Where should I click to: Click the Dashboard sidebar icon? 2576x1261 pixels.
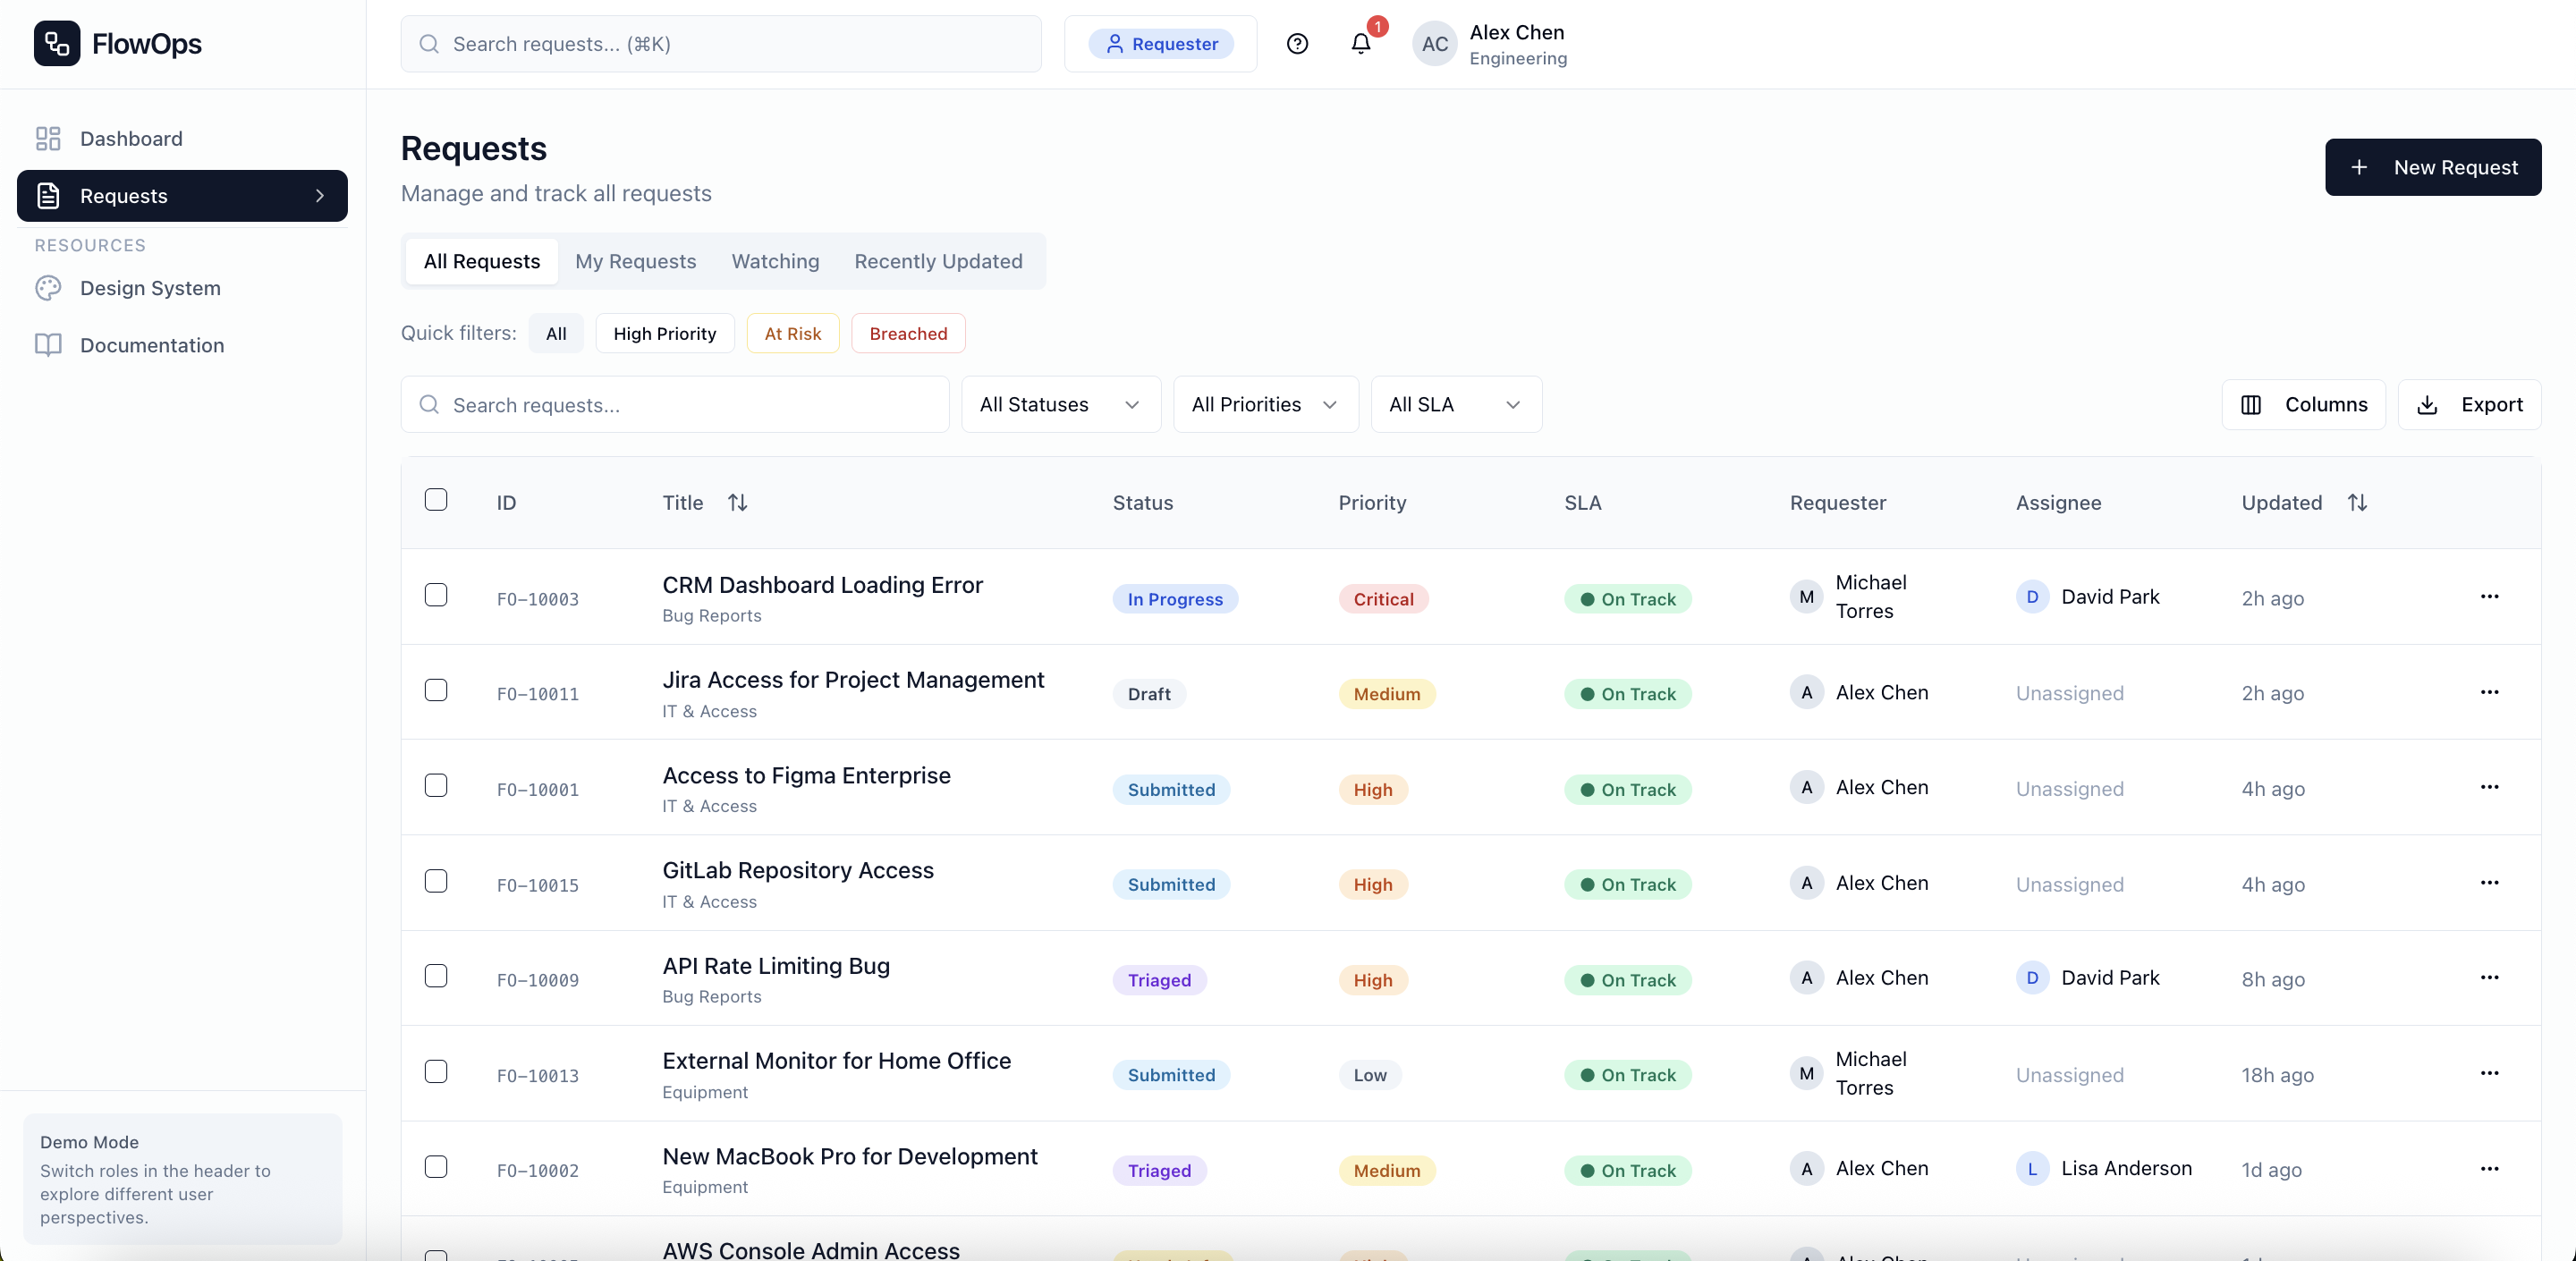point(48,138)
